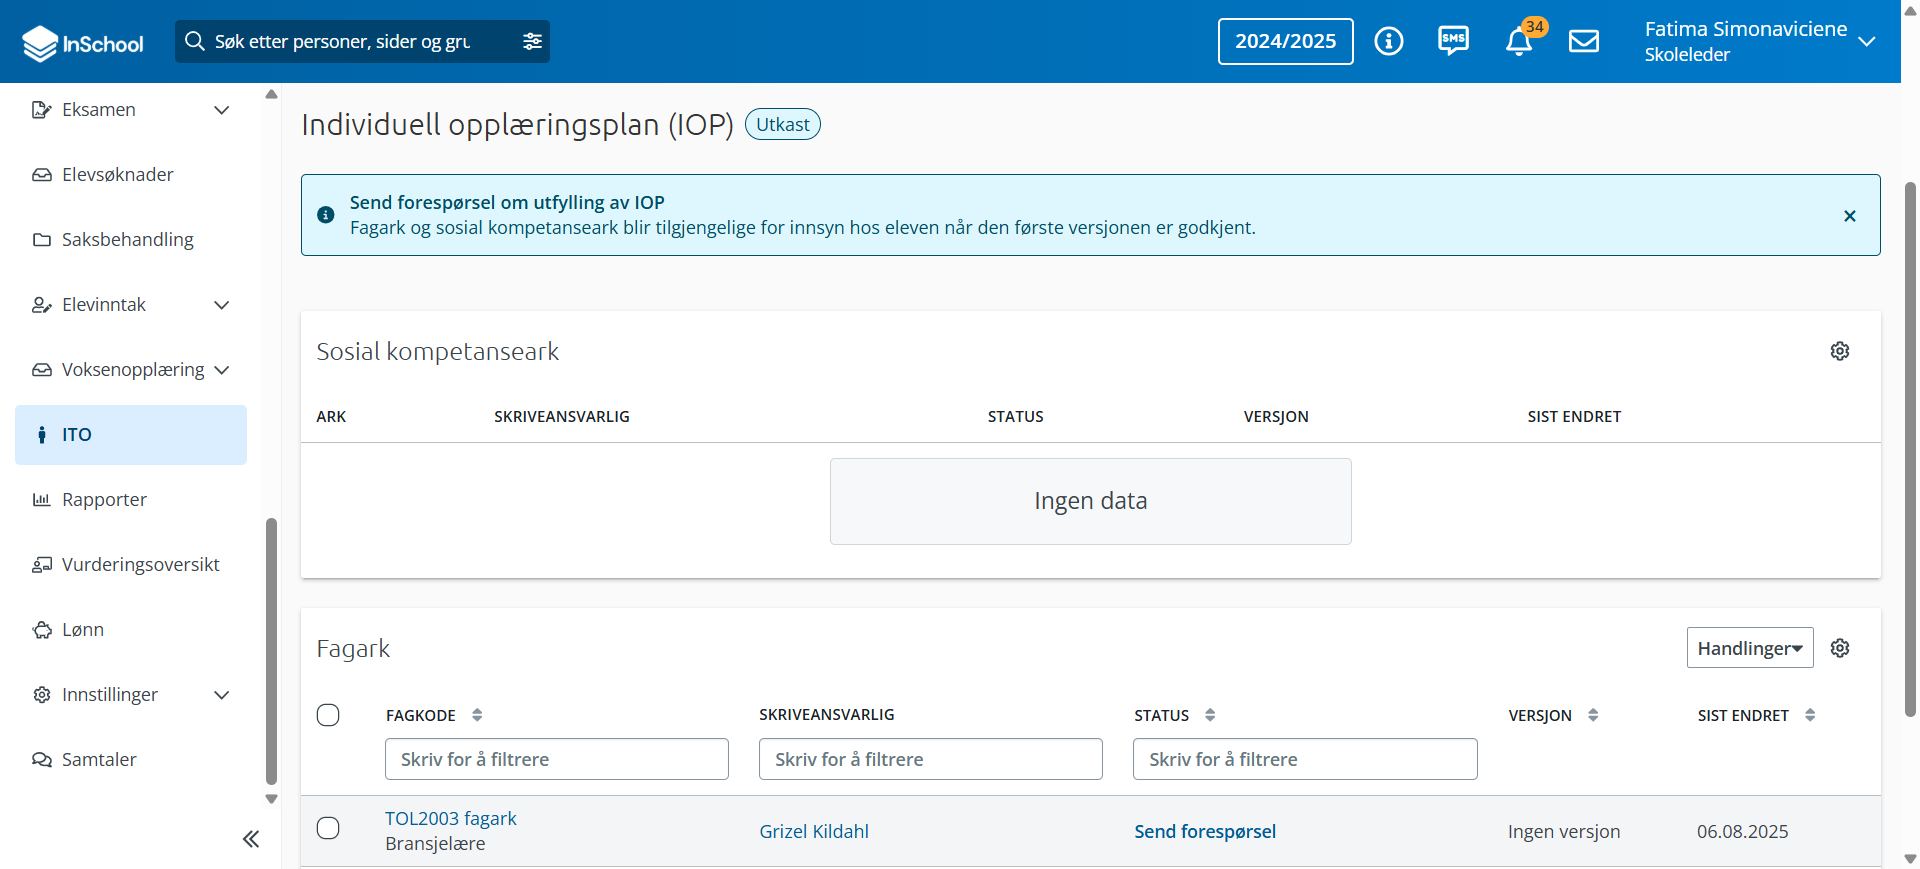This screenshot has width=1920, height=869.
Task: Close the info banner about IOP
Action: (x=1850, y=216)
